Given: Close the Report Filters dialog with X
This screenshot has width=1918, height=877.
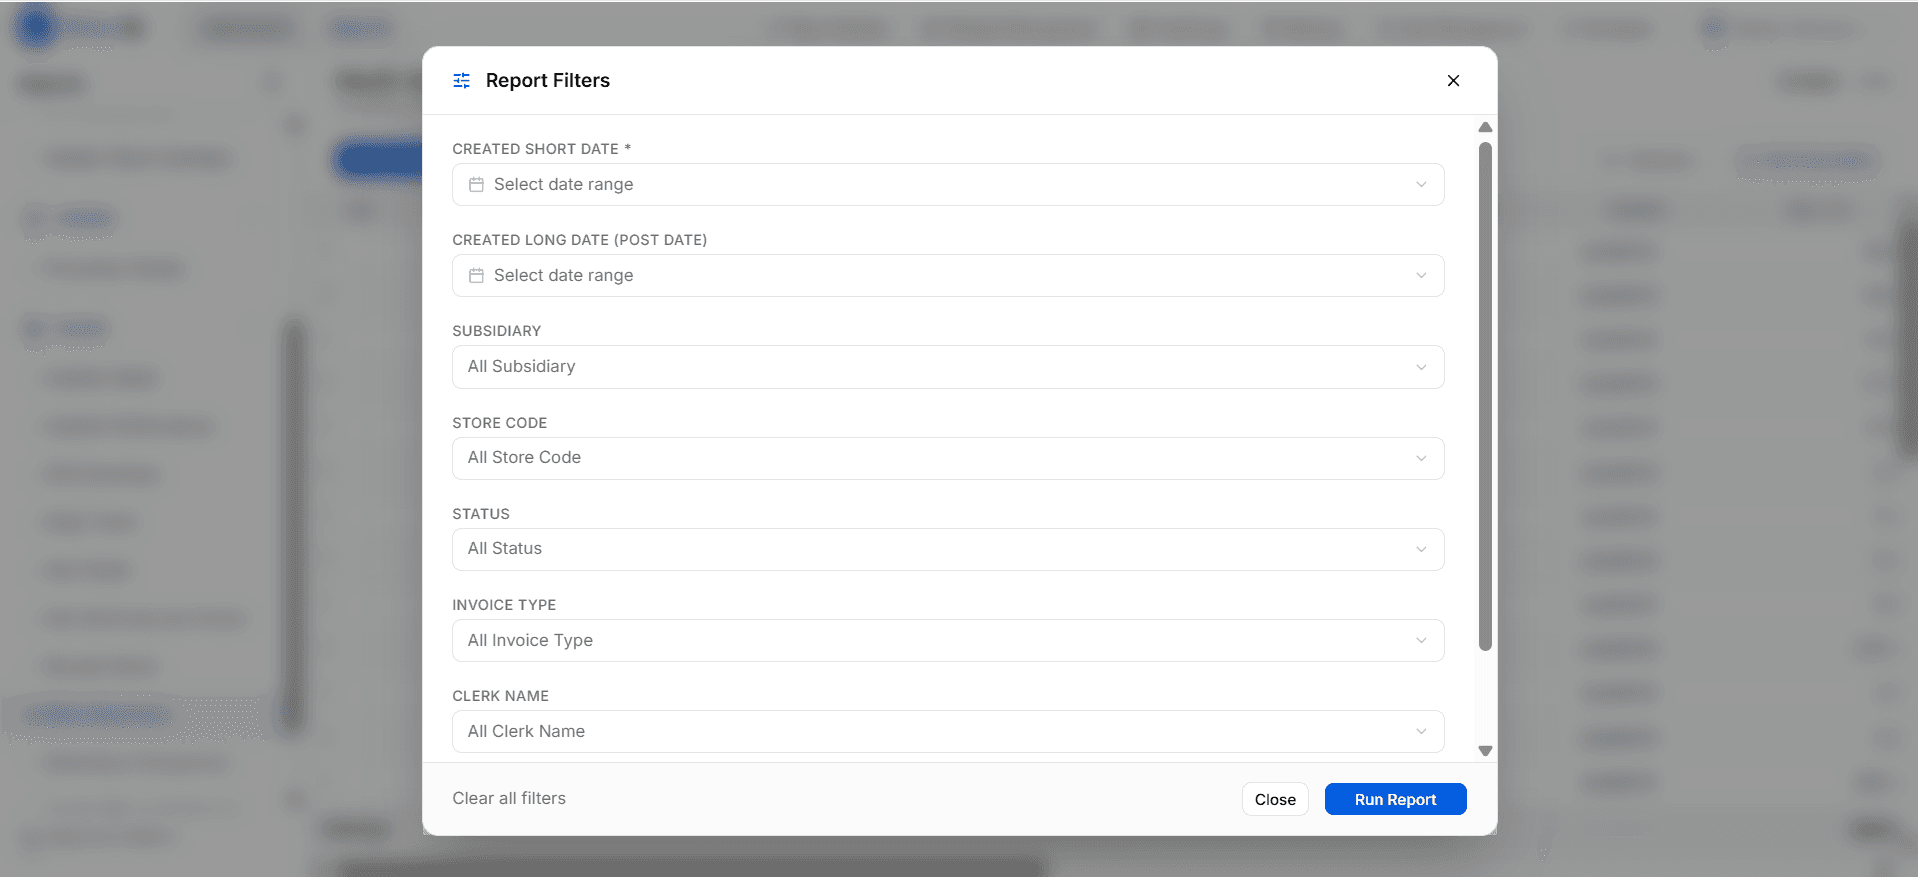Looking at the screenshot, I should (x=1453, y=81).
